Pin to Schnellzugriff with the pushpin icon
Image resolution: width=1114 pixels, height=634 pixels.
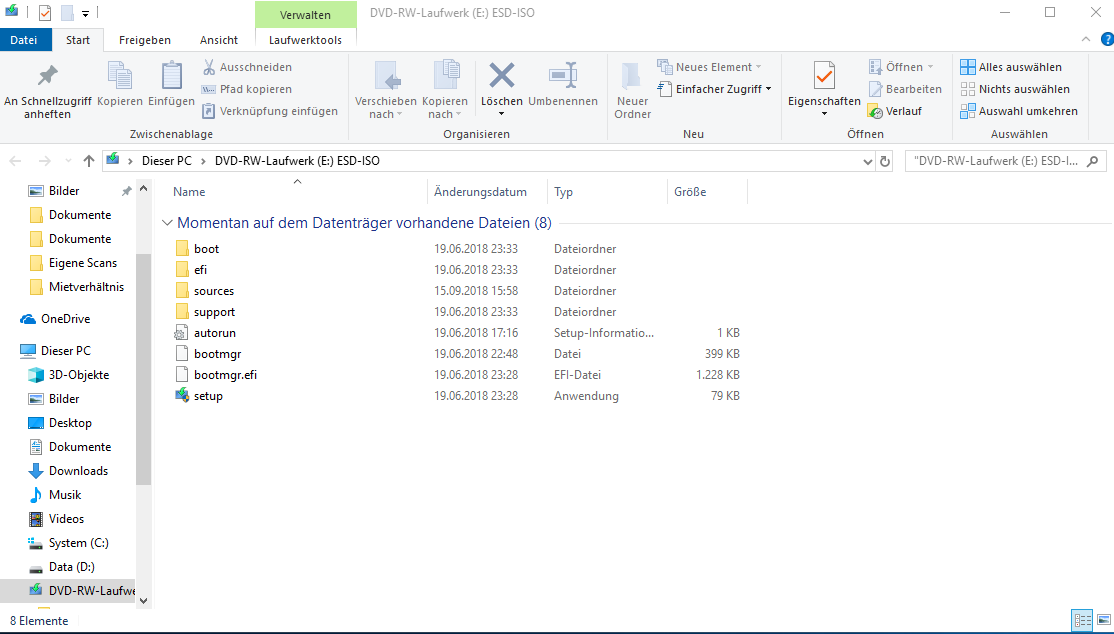point(48,75)
